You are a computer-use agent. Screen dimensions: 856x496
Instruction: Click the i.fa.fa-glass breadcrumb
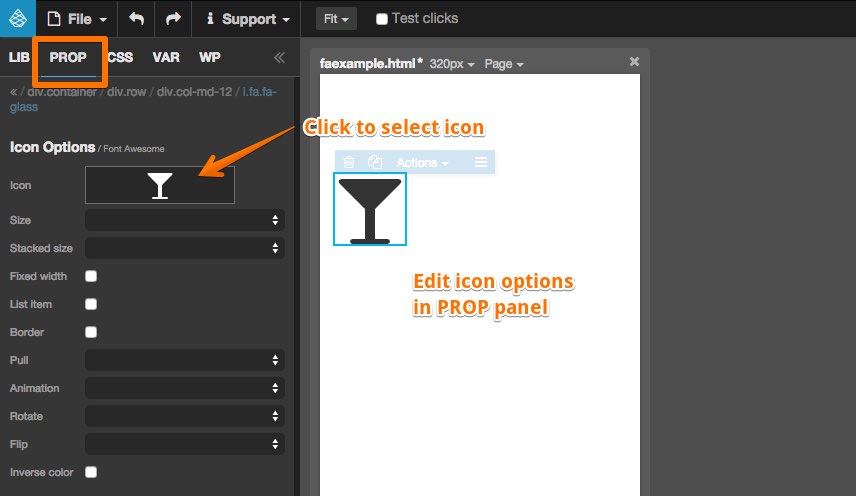[259, 92]
